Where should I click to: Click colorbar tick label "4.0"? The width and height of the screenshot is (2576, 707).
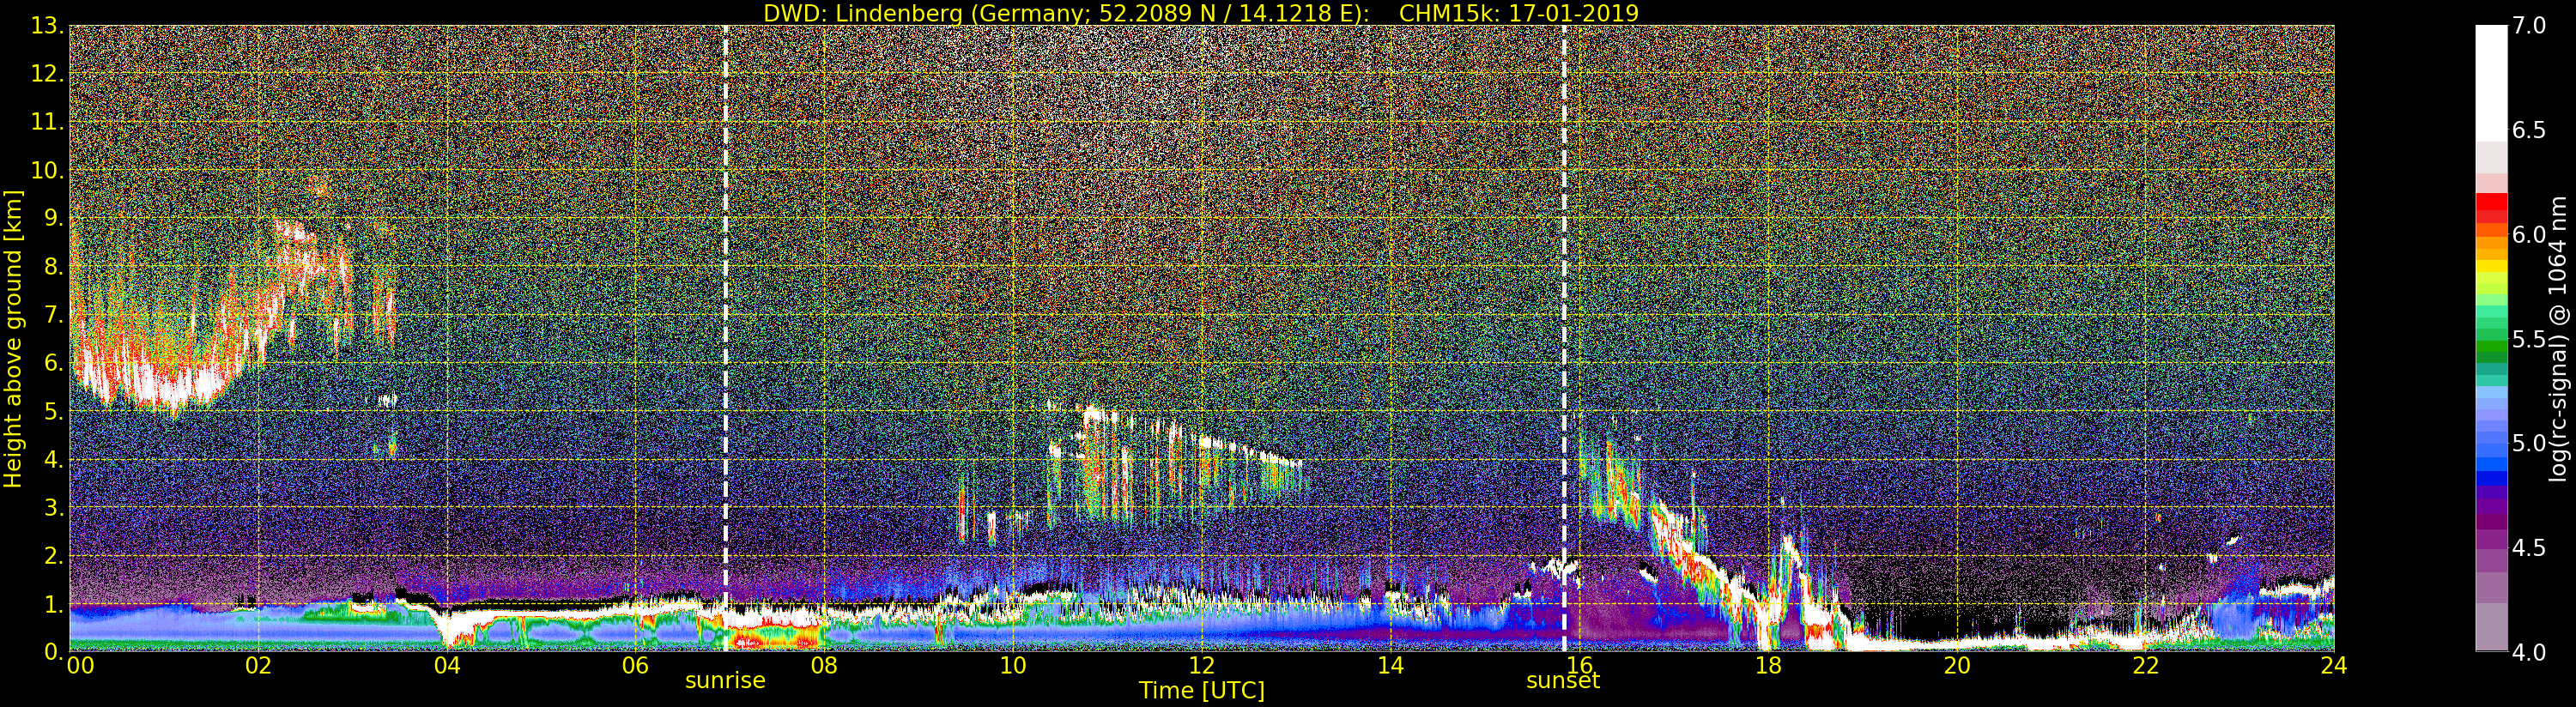(2529, 652)
